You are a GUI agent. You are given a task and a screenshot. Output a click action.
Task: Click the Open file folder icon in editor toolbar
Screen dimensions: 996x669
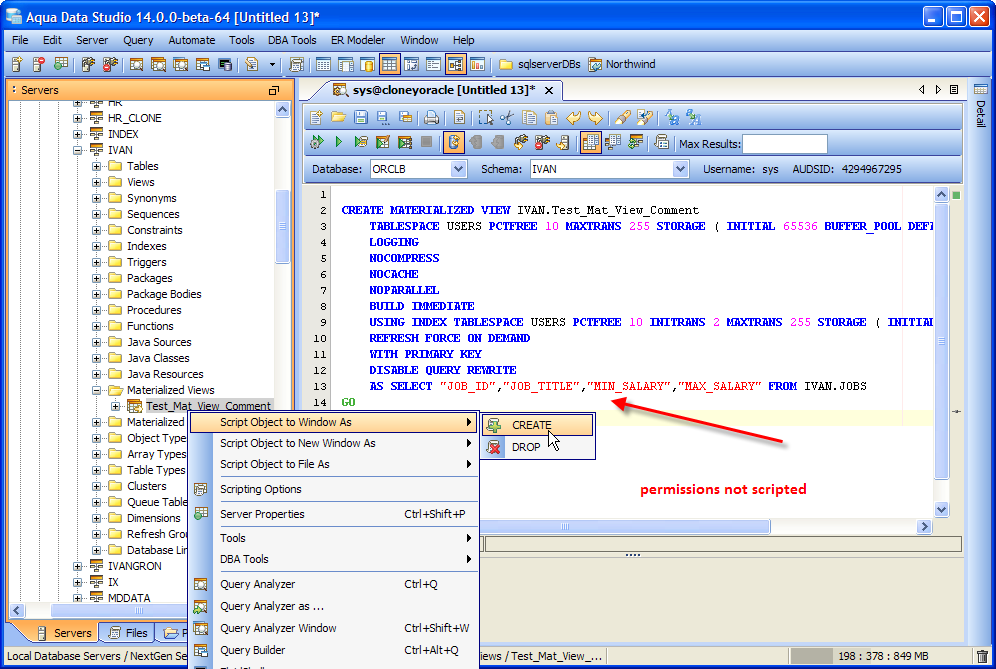coord(339,118)
